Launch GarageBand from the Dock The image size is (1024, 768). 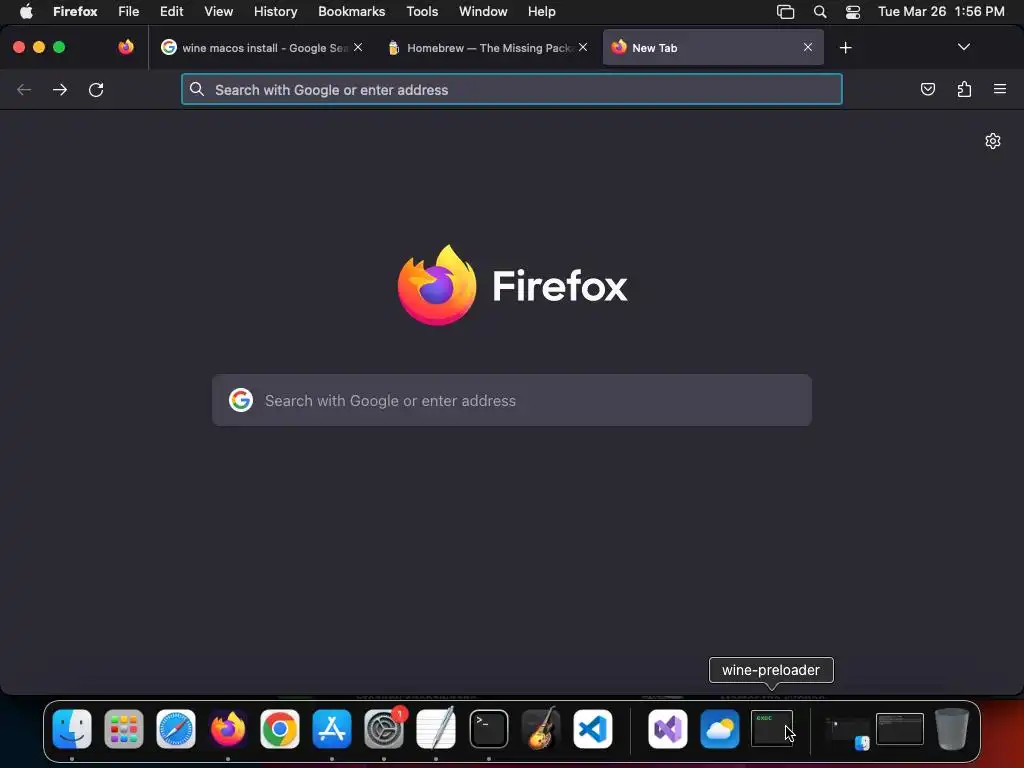pos(541,729)
